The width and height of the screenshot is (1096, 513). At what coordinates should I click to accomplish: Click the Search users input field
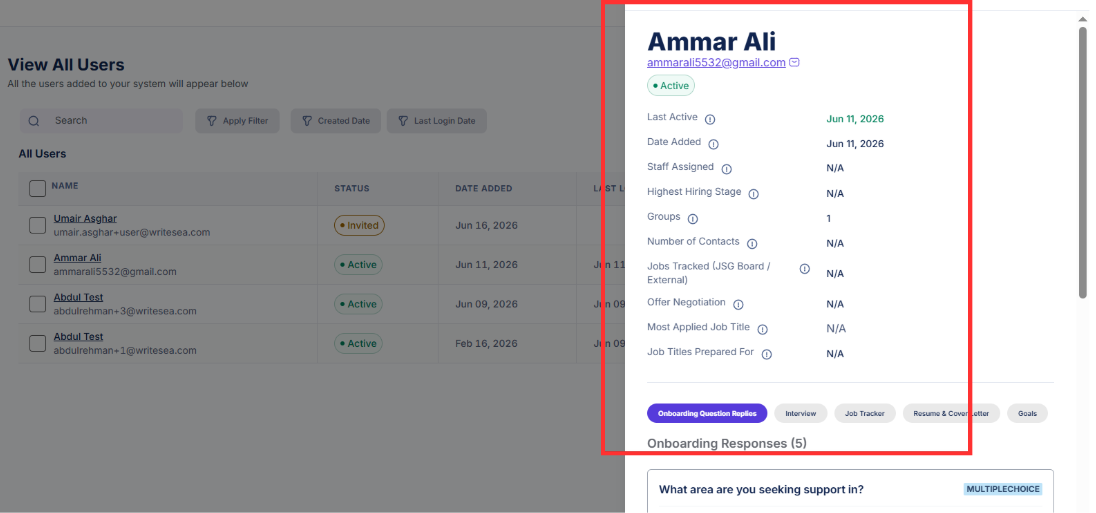pos(101,121)
